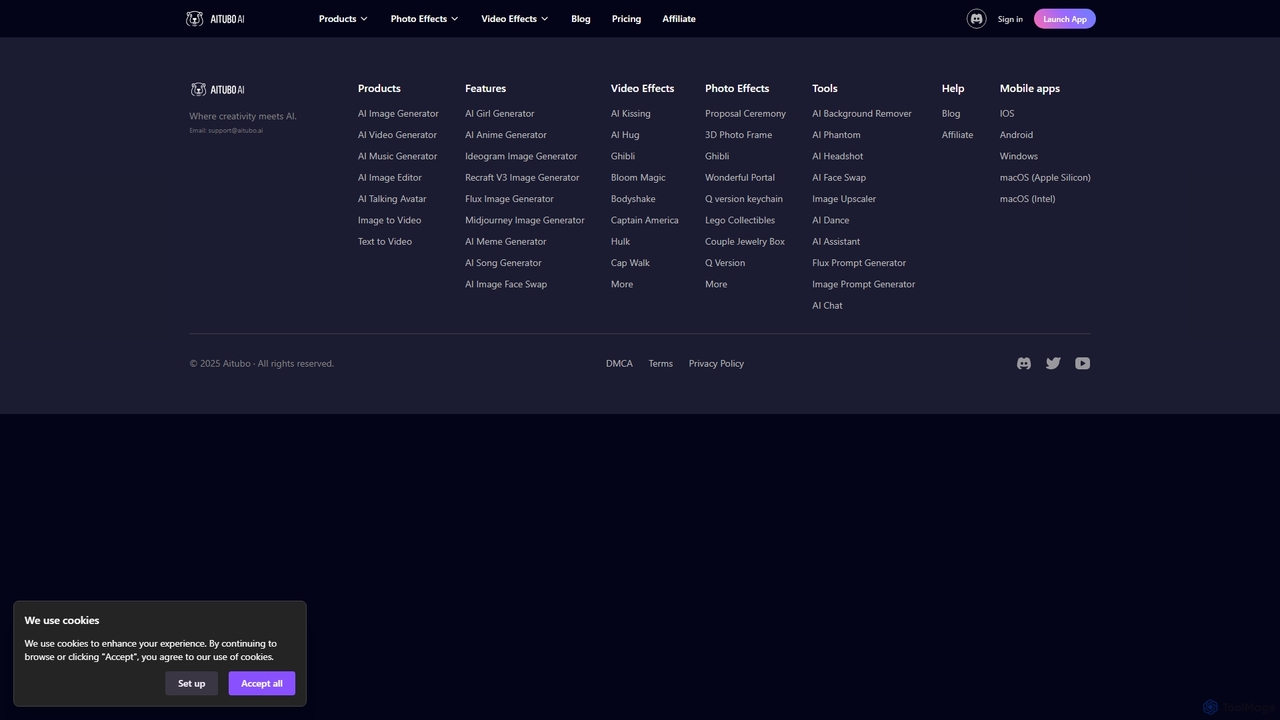The width and height of the screenshot is (1280, 720).
Task: Open the Discord icon in the footer
Action: (1024, 364)
